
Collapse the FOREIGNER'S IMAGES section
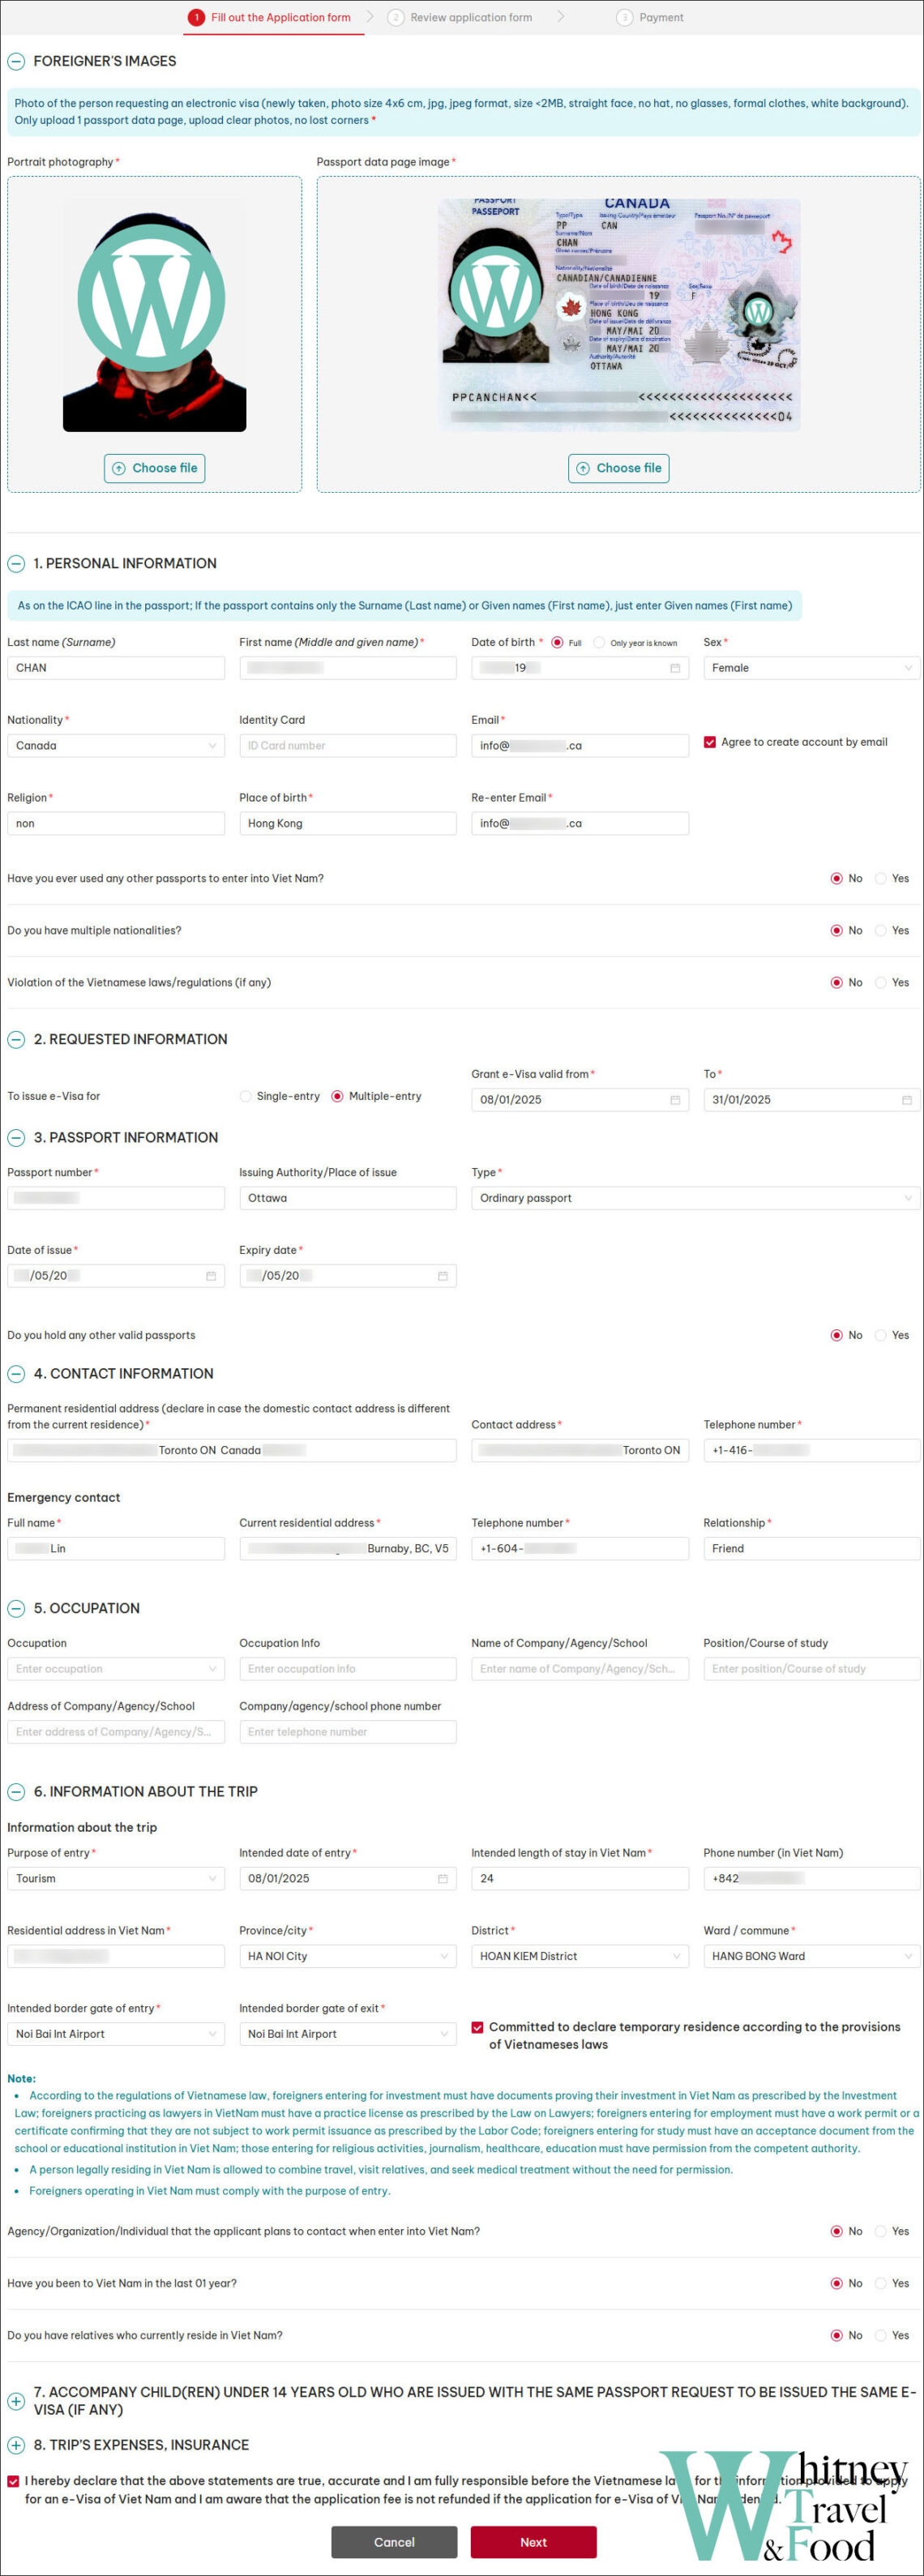[16, 61]
